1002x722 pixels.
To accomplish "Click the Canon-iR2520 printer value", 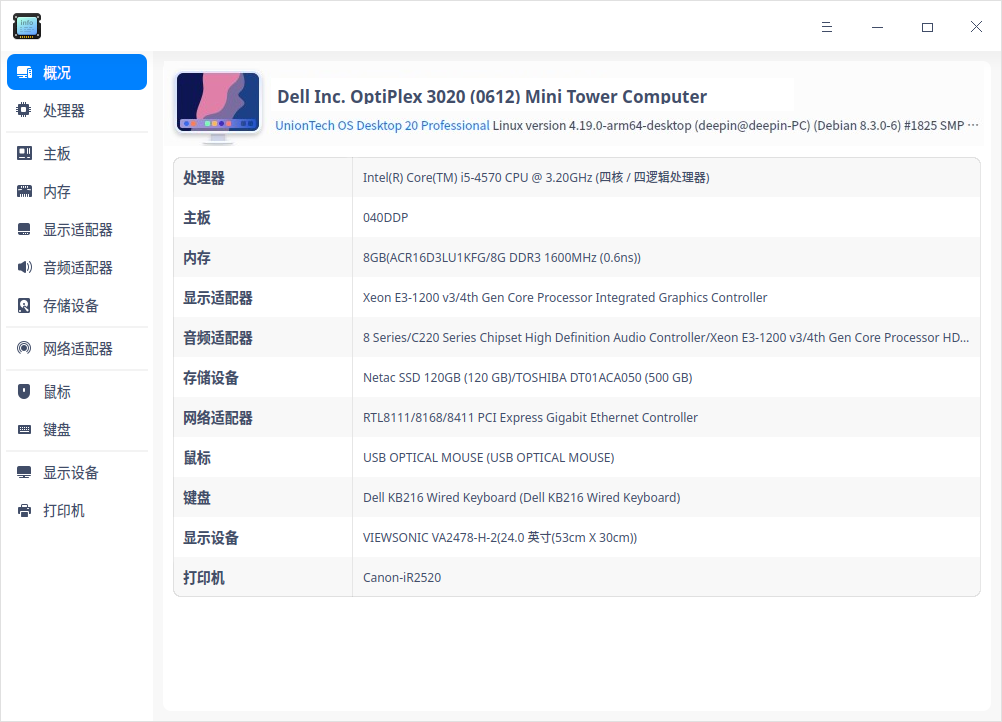I will point(402,578).
